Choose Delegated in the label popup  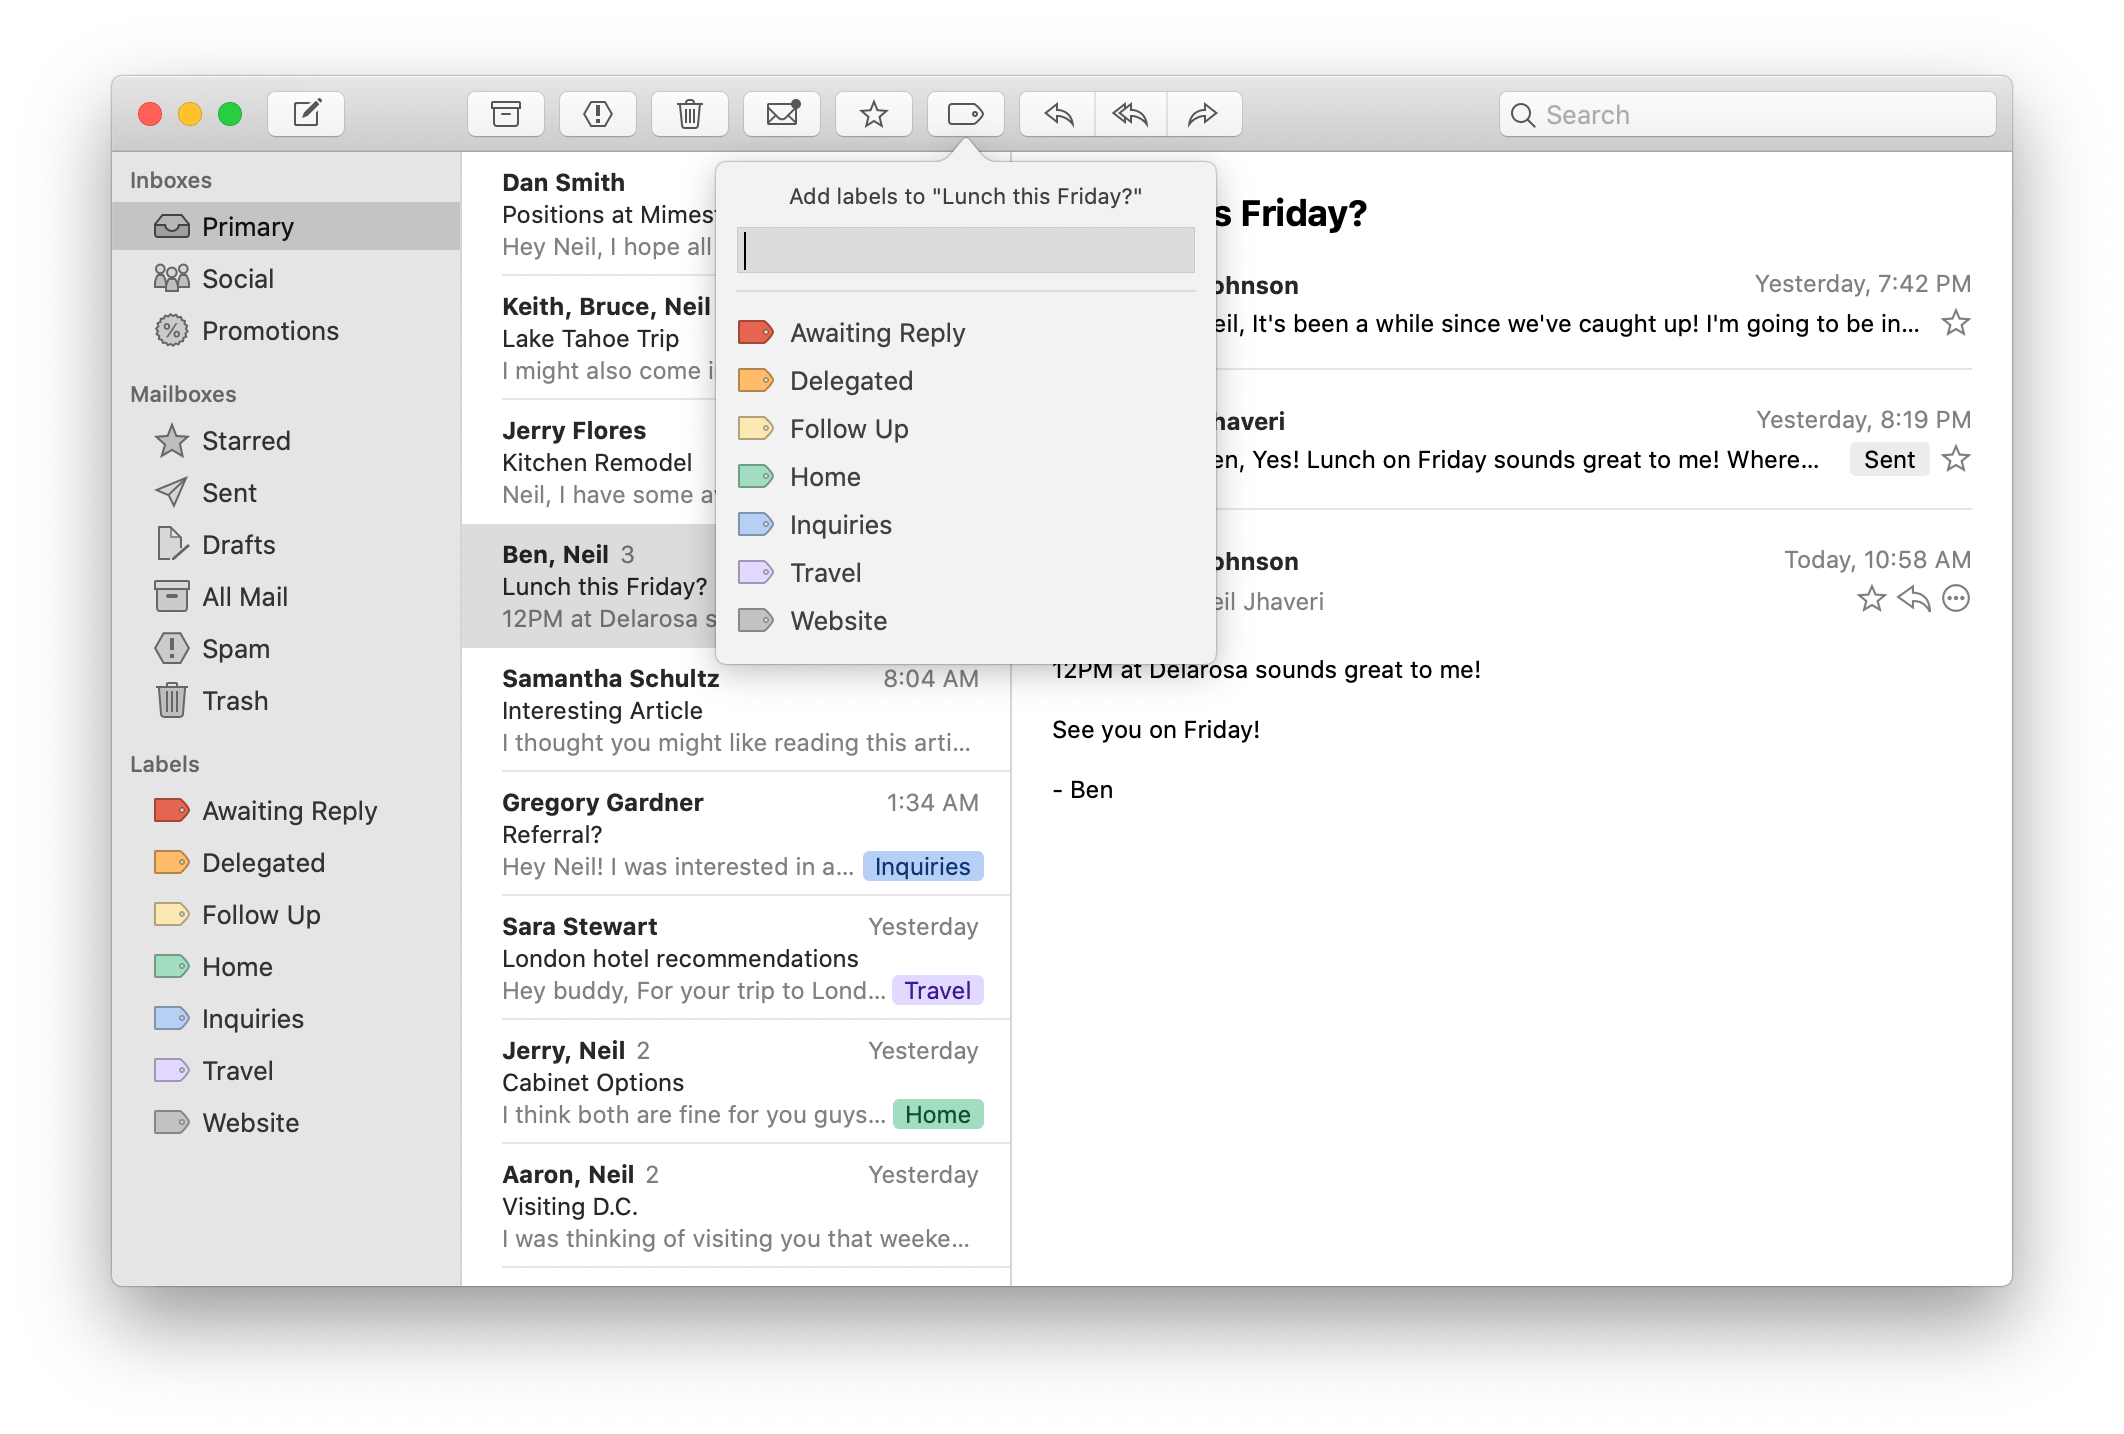(966, 381)
